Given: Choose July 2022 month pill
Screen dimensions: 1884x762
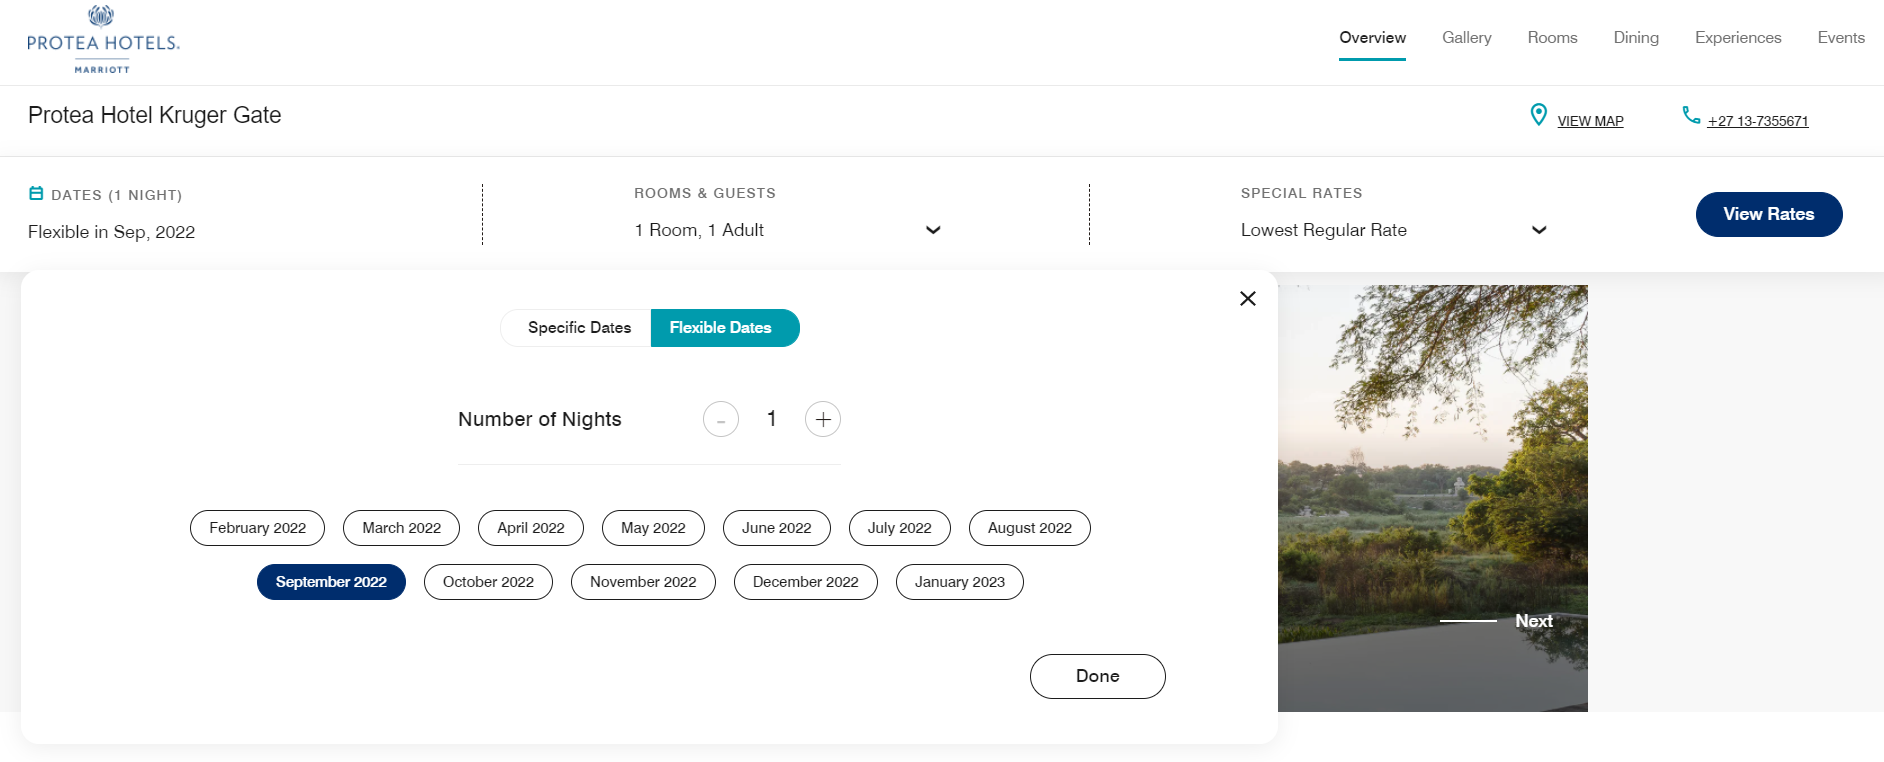Looking at the screenshot, I should [x=900, y=528].
